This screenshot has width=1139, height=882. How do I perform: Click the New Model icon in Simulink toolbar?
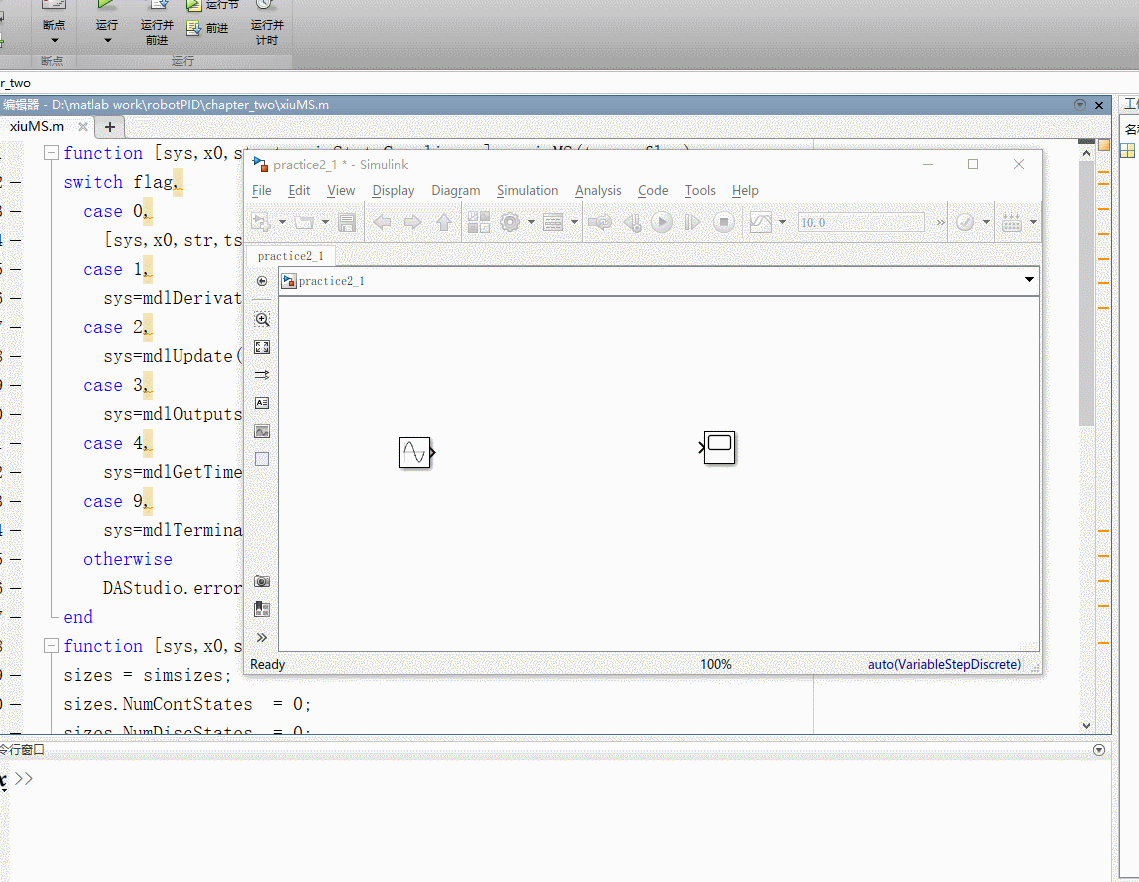tap(261, 222)
